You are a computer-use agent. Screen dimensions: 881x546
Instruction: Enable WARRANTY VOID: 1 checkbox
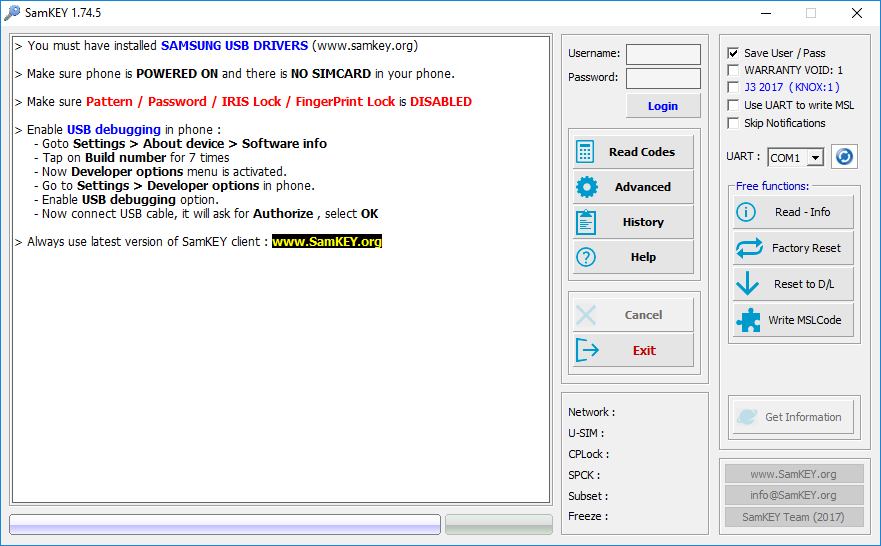(733, 70)
